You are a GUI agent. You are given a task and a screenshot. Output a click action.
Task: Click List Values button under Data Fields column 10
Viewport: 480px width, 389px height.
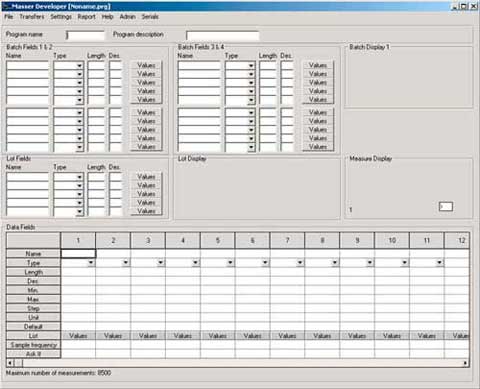[392, 336]
